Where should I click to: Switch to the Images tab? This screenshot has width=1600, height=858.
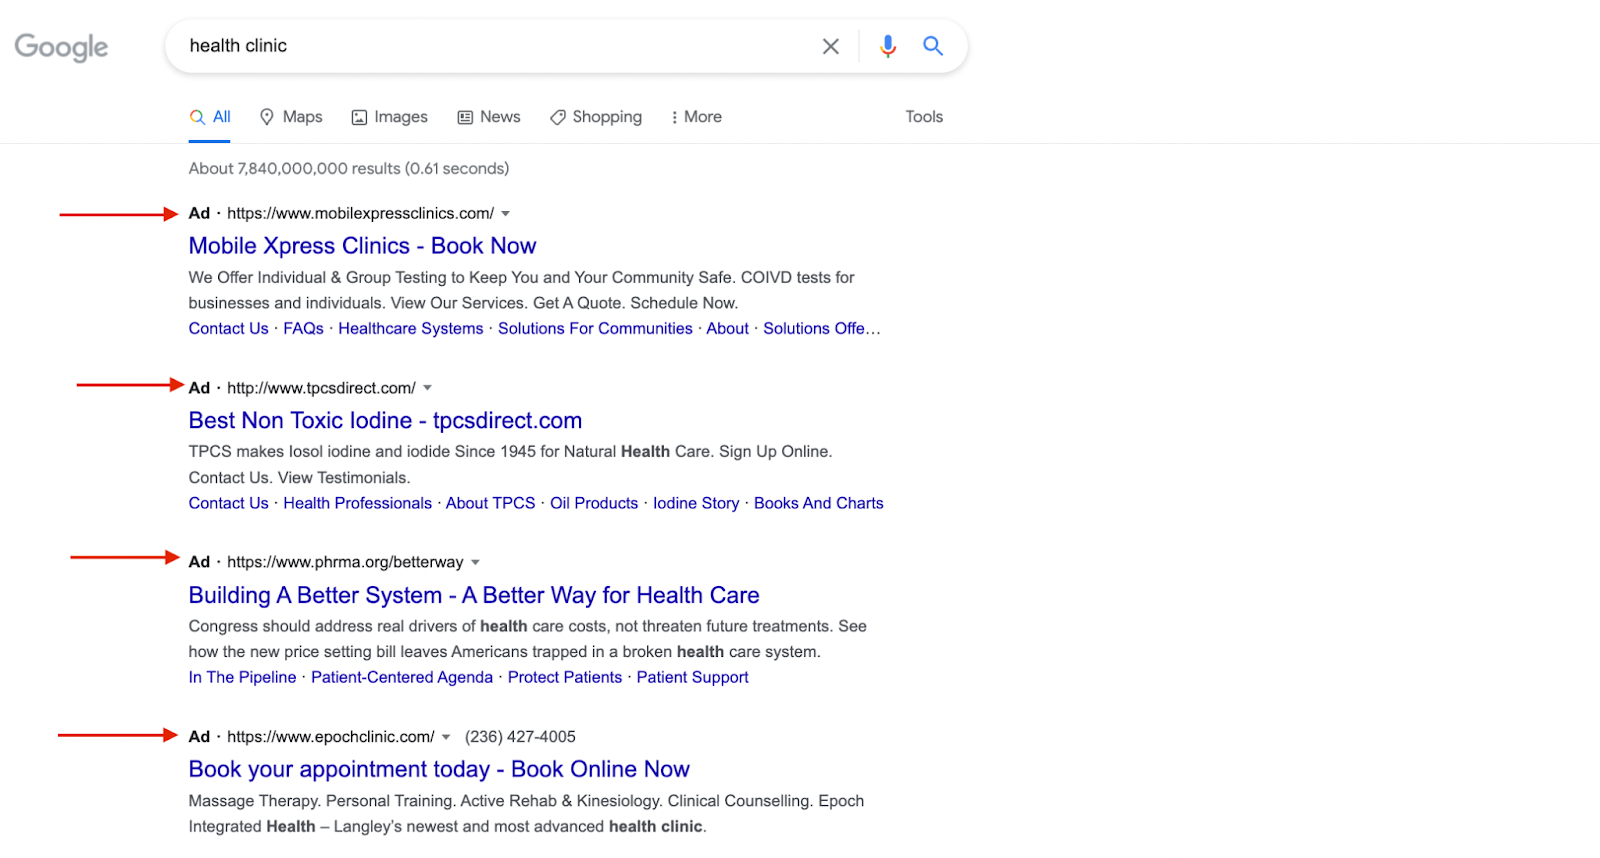coord(389,117)
